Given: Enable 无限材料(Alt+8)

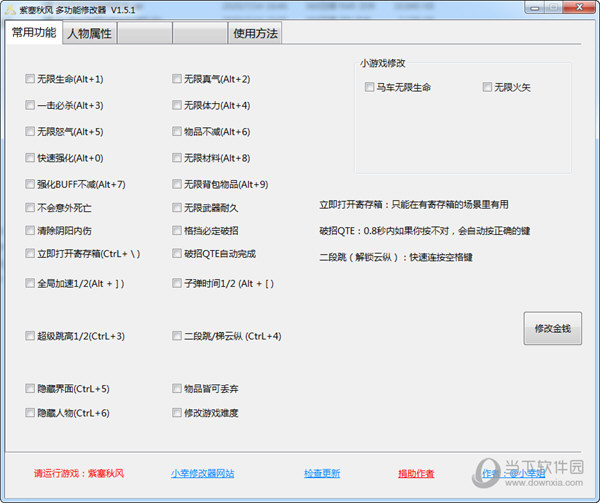Looking at the screenshot, I should click(x=177, y=158).
